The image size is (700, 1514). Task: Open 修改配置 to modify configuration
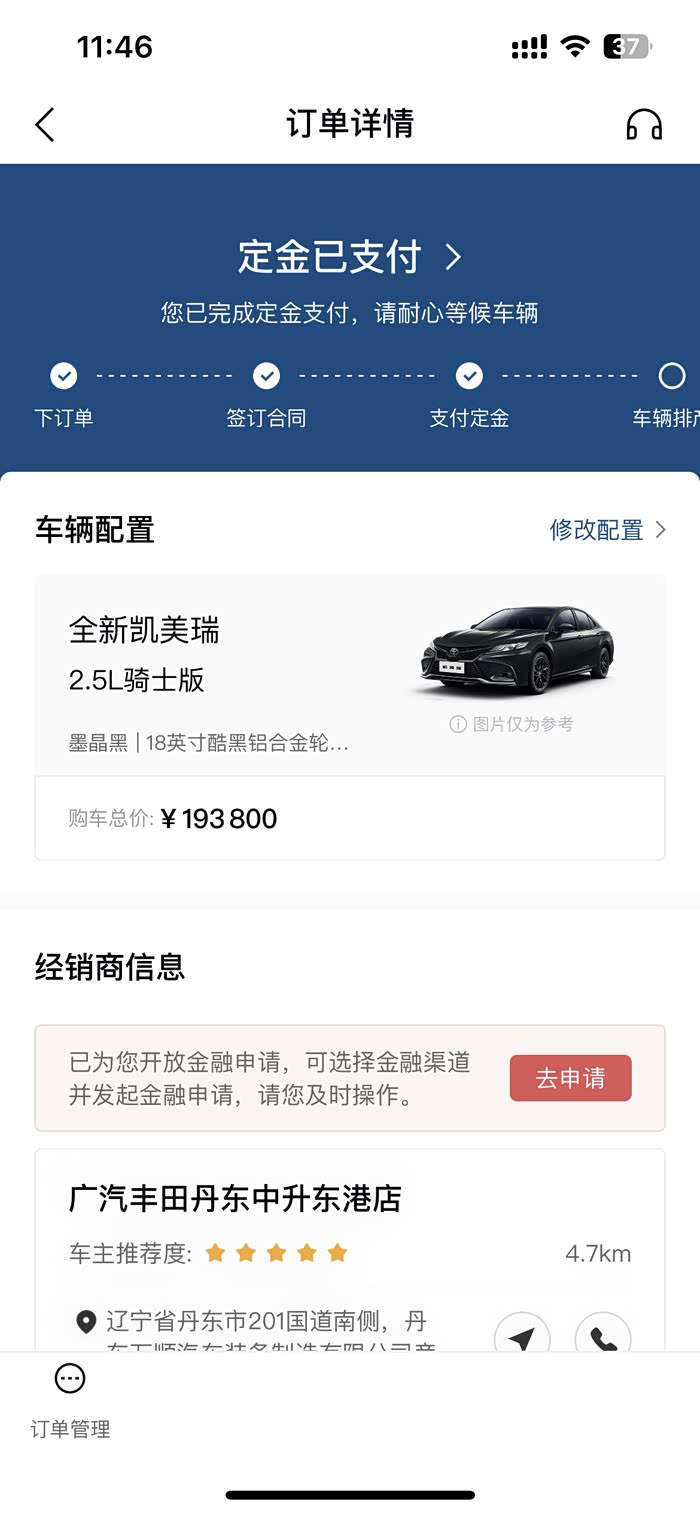pyautogui.click(x=607, y=530)
